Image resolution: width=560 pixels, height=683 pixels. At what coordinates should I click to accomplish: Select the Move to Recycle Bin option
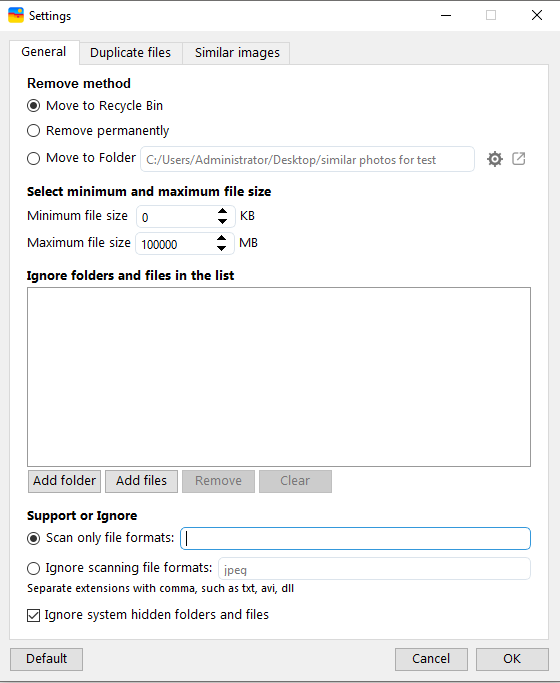tap(34, 106)
